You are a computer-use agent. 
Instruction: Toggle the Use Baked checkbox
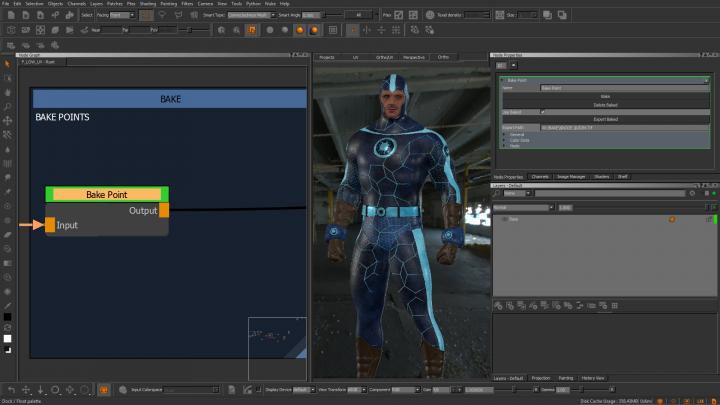[x=544, y=111]
